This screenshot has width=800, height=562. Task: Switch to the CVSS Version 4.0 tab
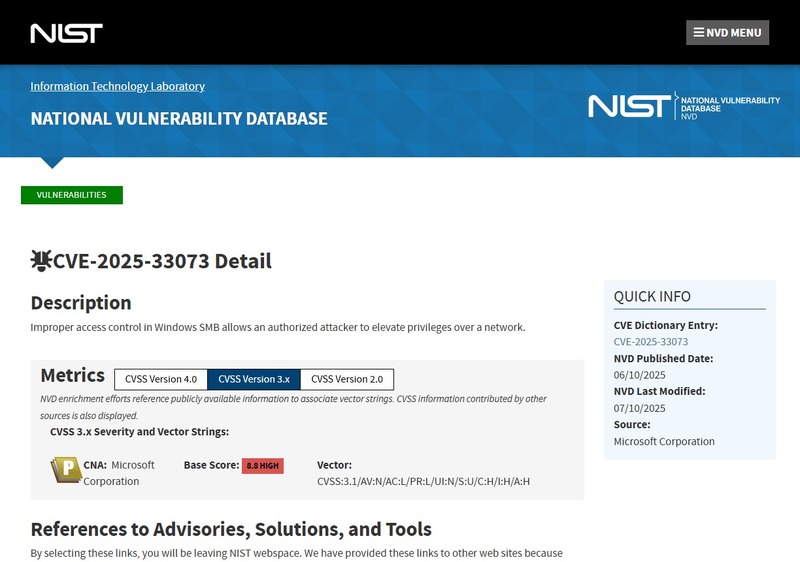click(161, 379)
